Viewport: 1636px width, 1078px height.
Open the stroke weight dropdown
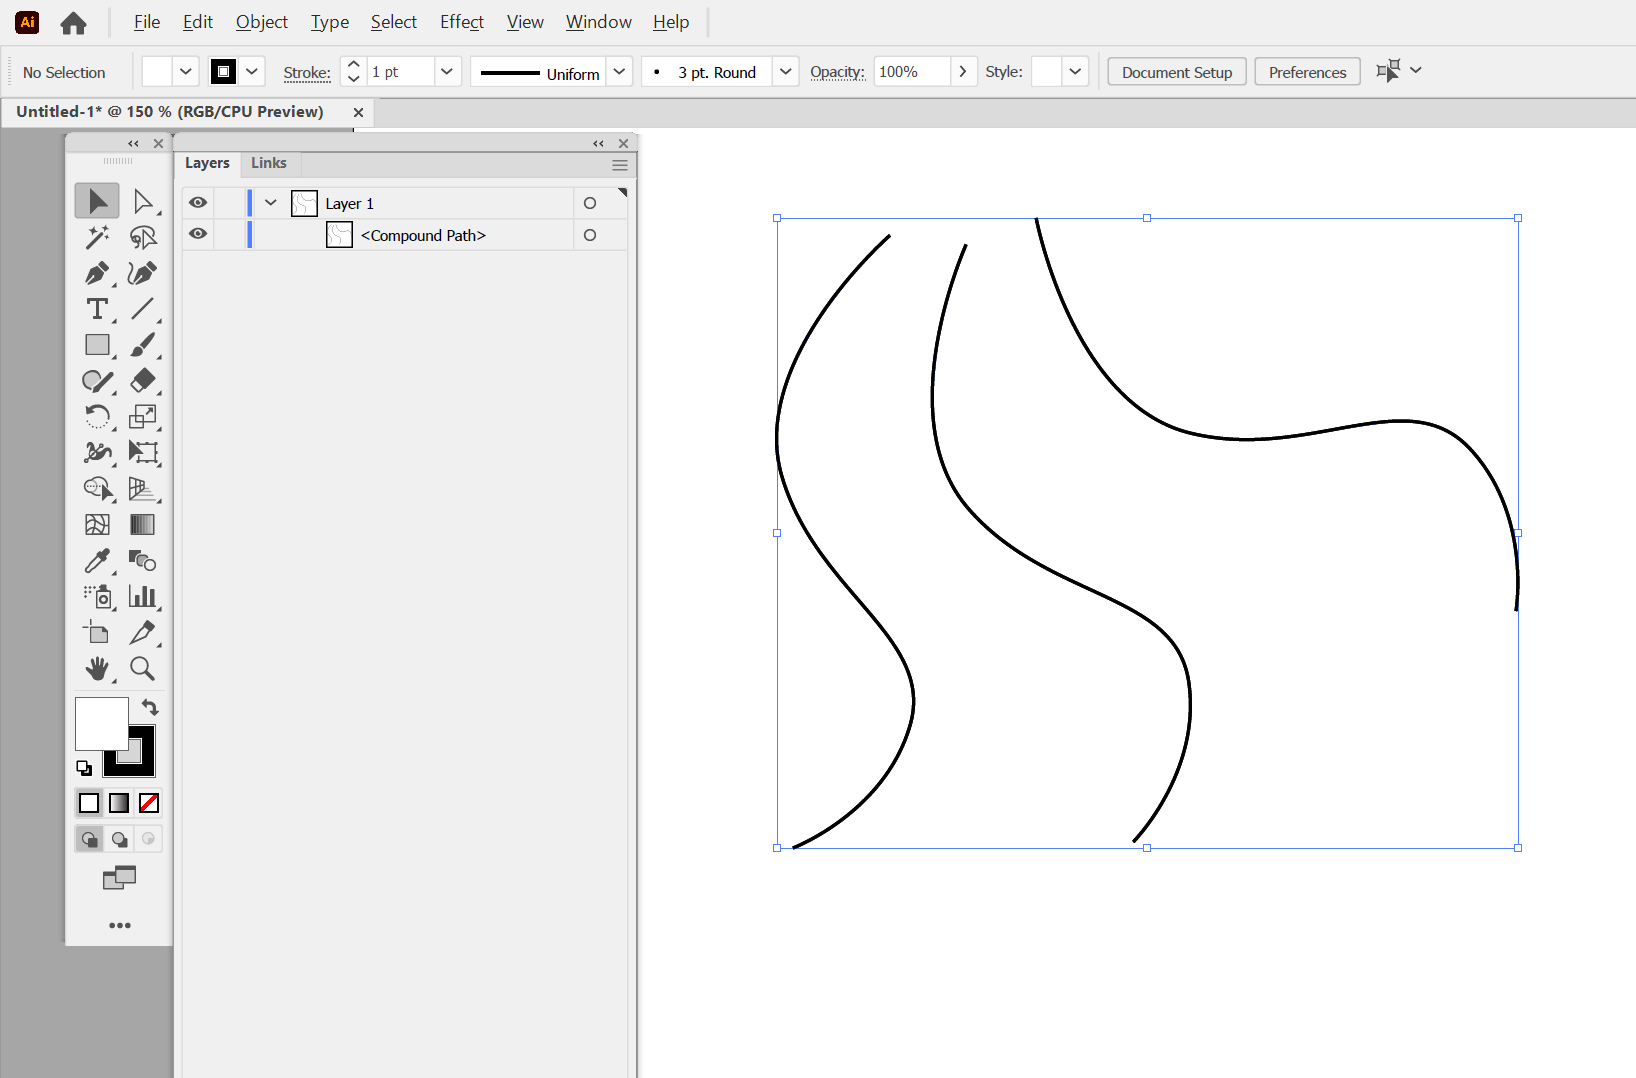447,71
